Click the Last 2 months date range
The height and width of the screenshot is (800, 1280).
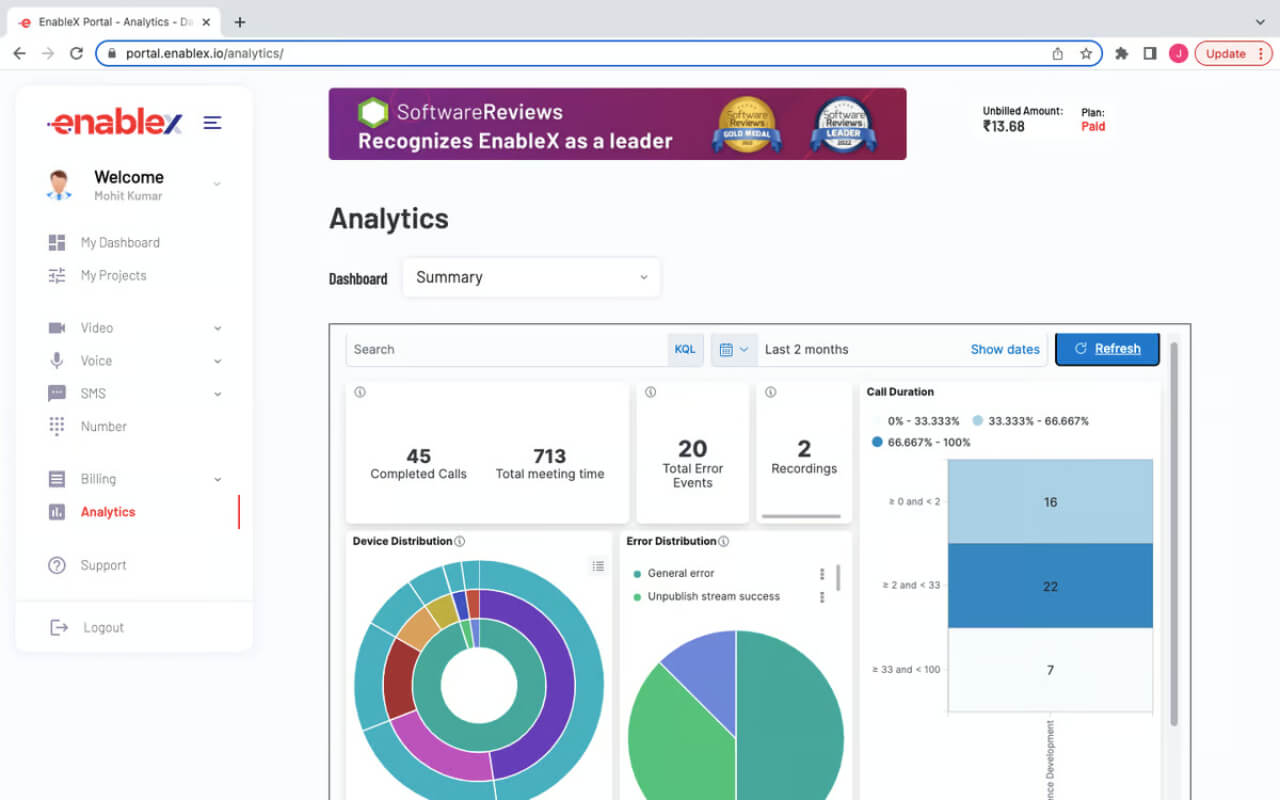807,350
